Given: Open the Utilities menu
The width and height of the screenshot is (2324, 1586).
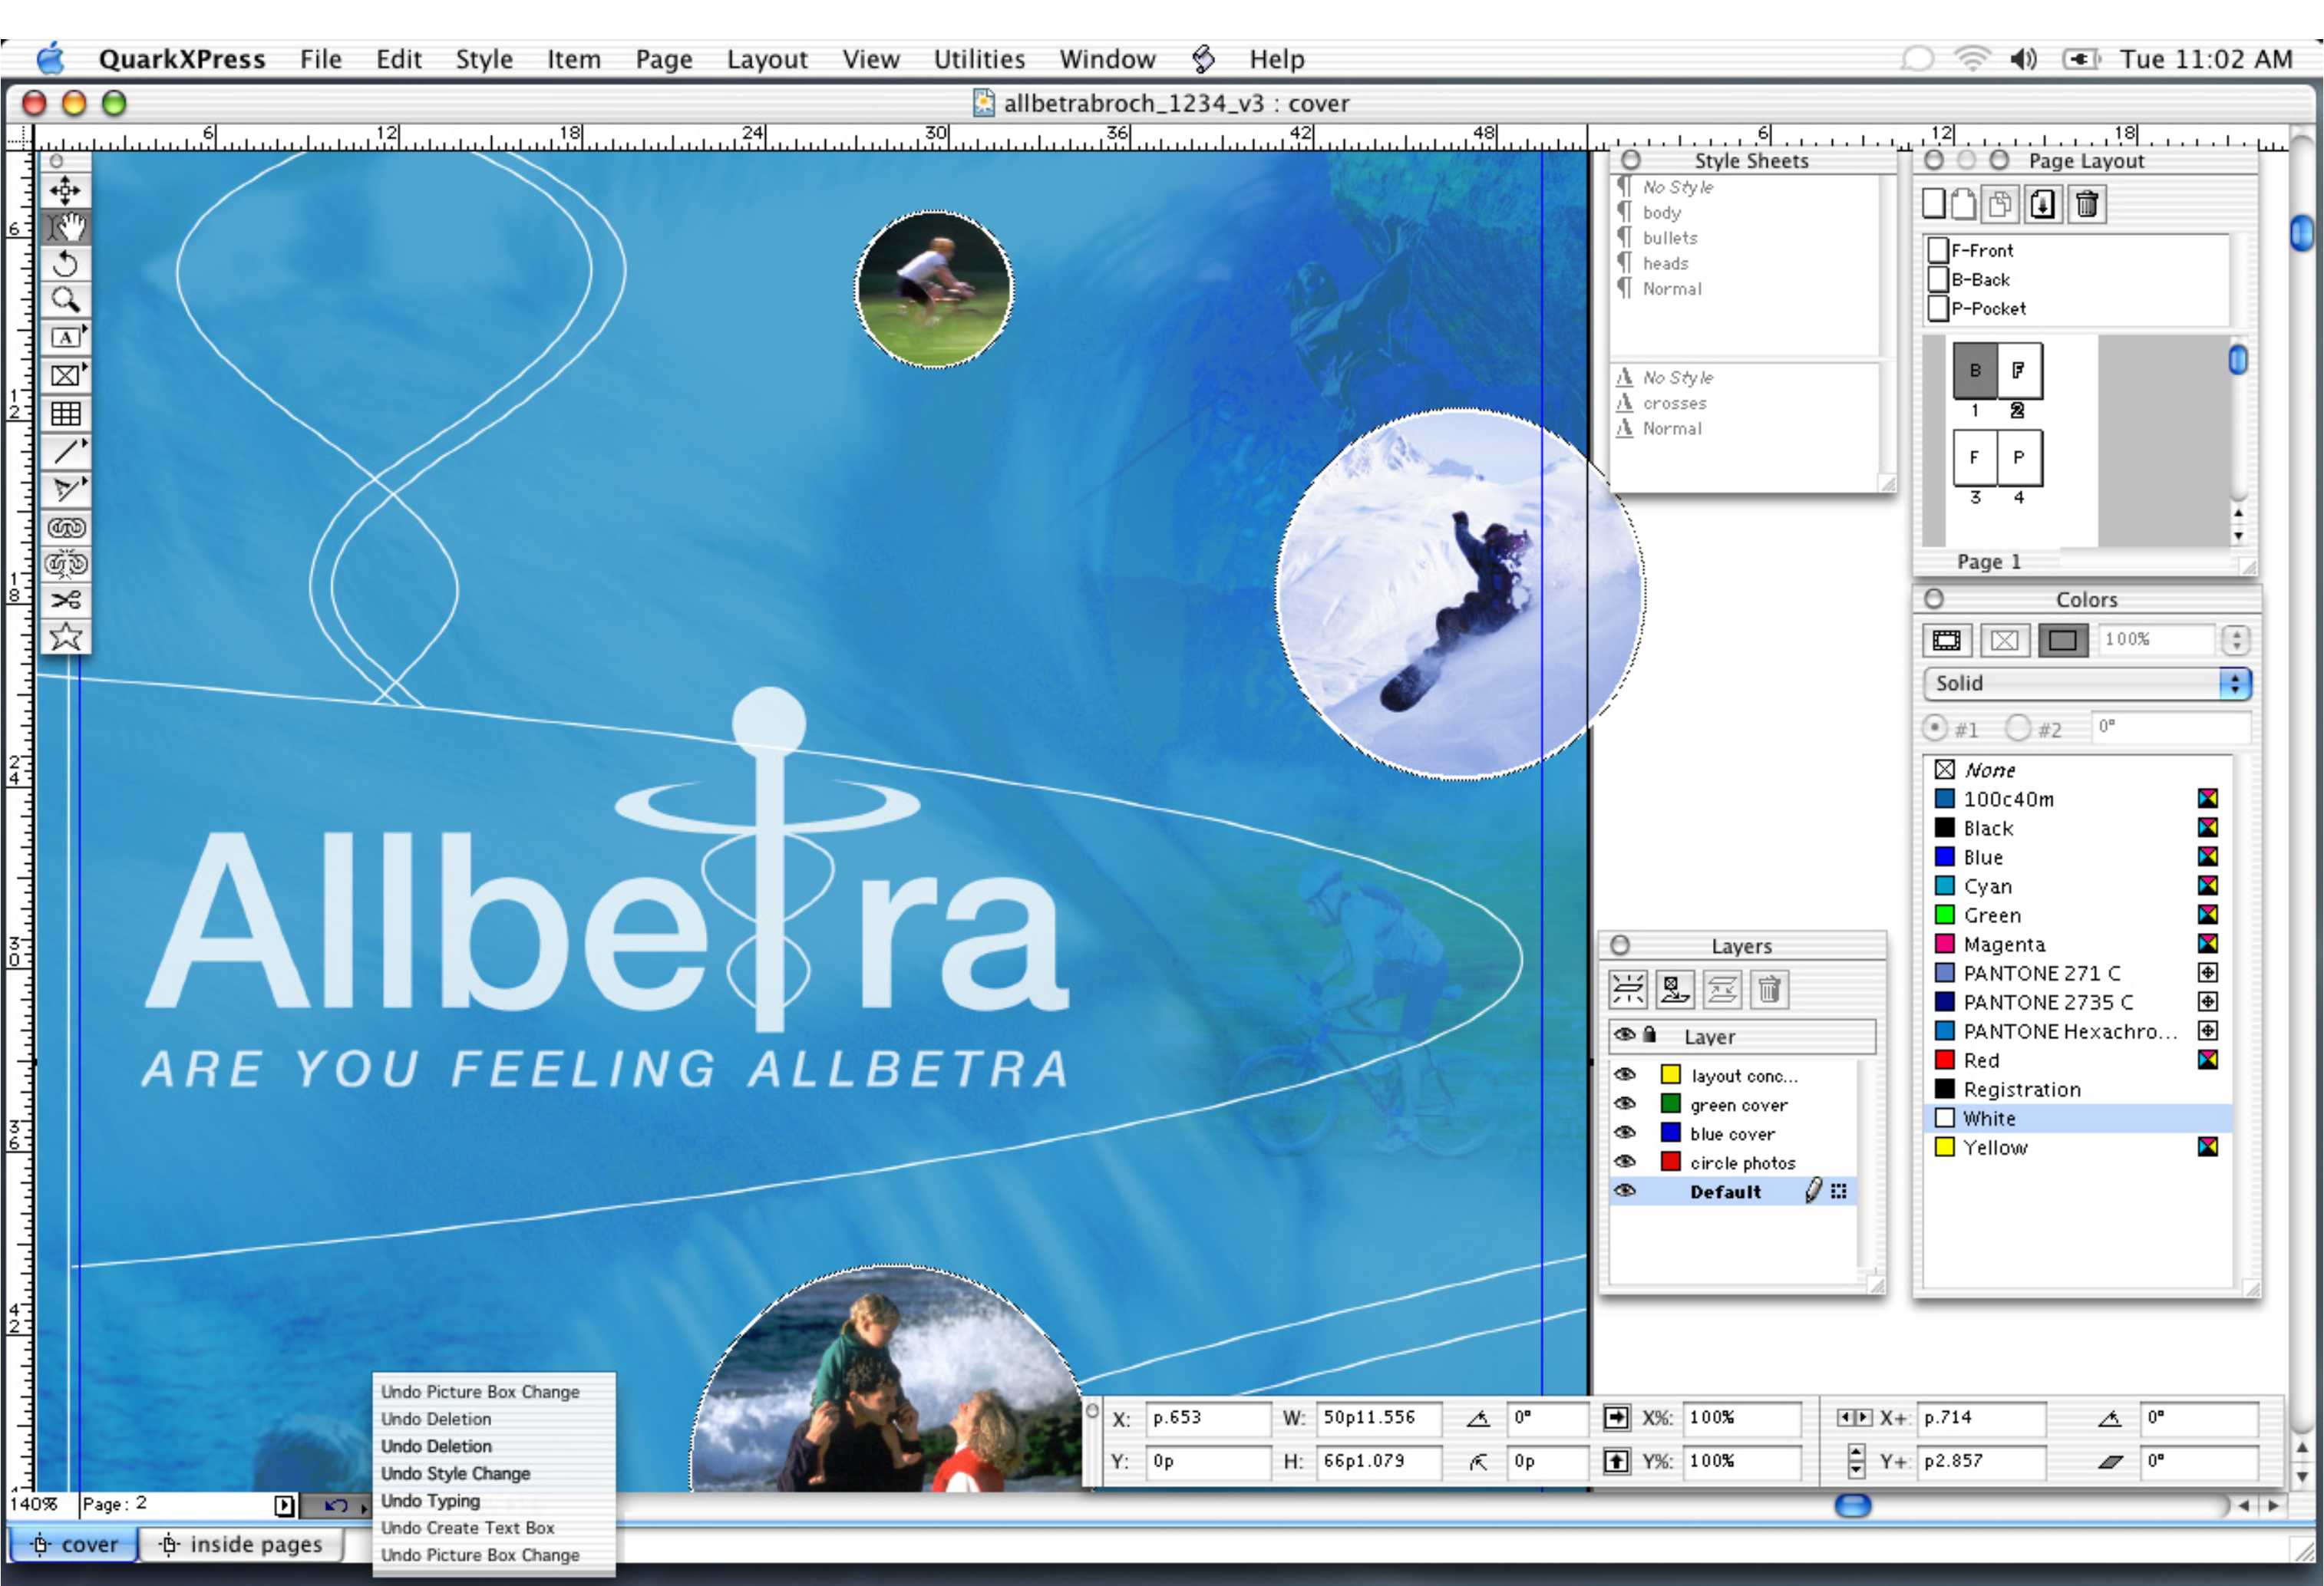Looking at the screenshot, I should point(979,59).
